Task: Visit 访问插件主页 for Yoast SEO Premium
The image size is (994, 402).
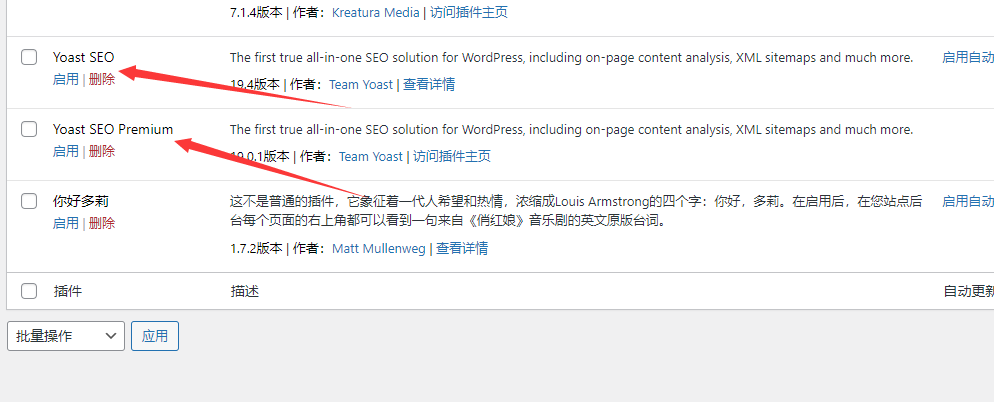Action: pos(452,157)
